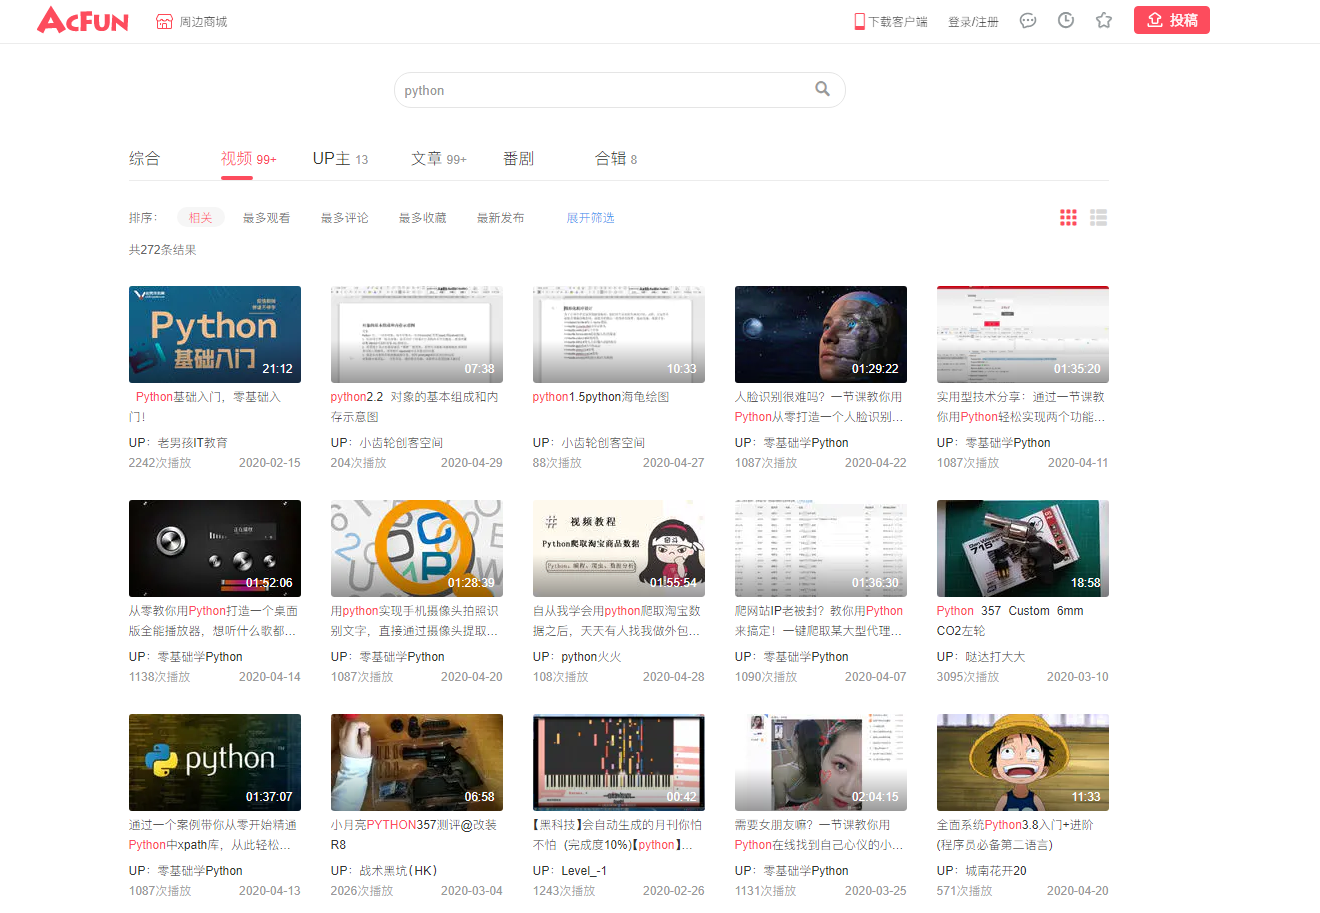This screenshot has height=913, width=1320.
Task: Open the messages chat bubble icon
Action: (1028, 21)
